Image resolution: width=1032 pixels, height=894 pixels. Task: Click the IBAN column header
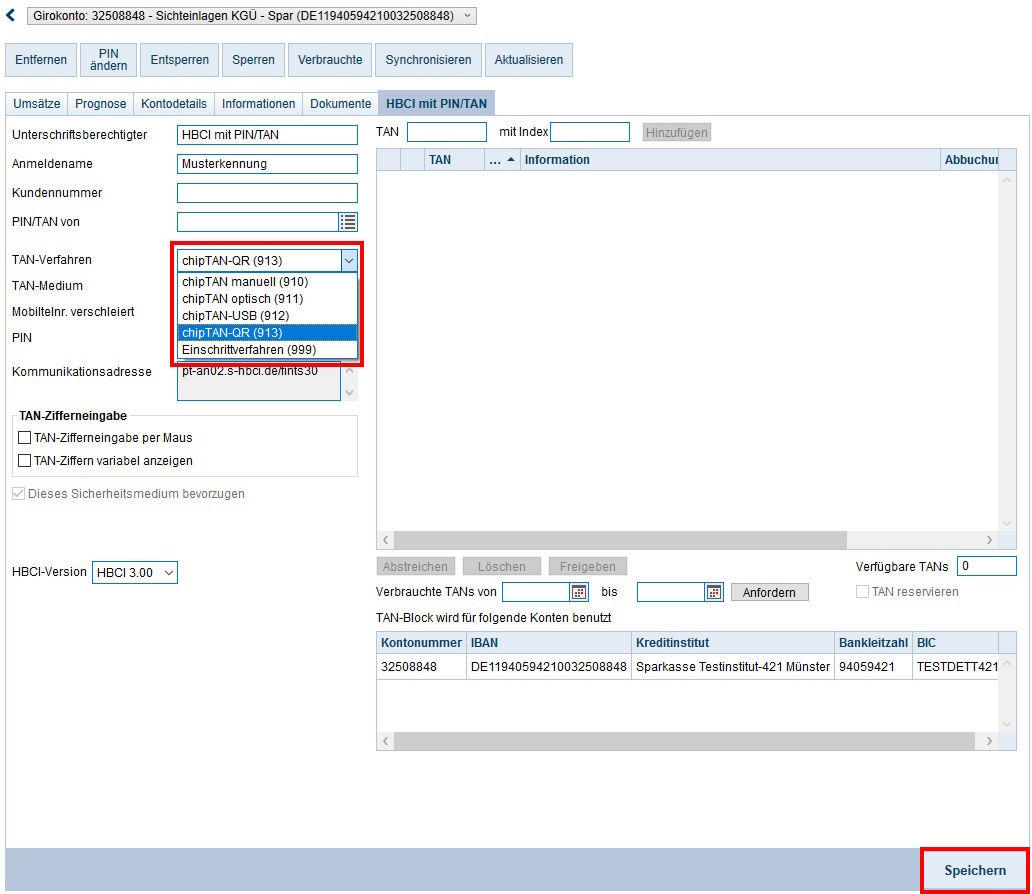(549, 643)
